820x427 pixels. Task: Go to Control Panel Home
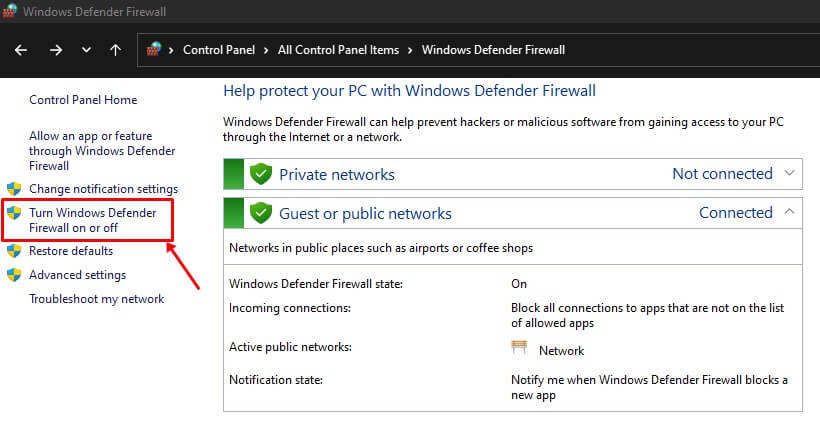coord(83,100)
